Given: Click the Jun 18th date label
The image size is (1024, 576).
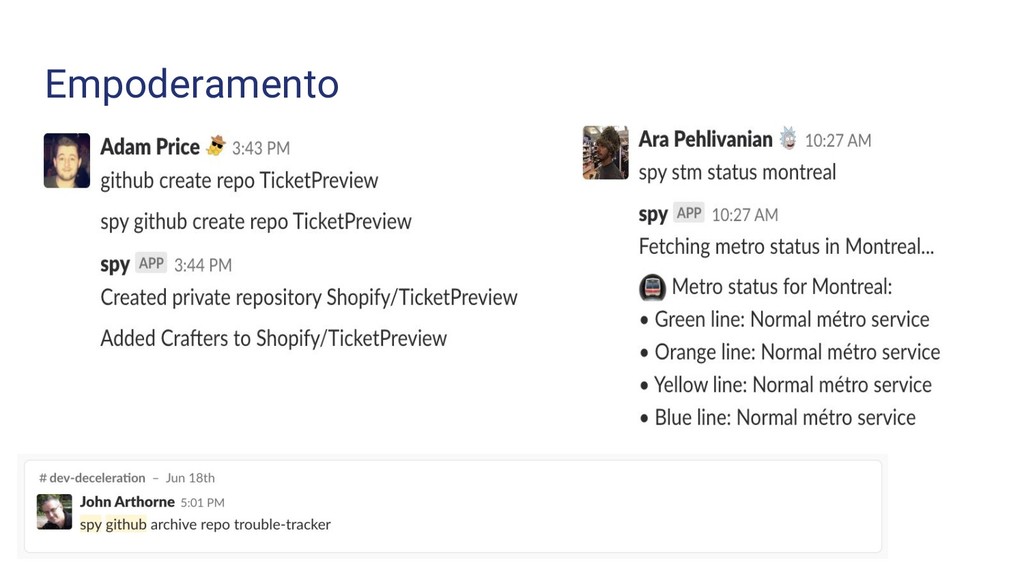Looking at the screenshot, I should click(x=190, y=478).
